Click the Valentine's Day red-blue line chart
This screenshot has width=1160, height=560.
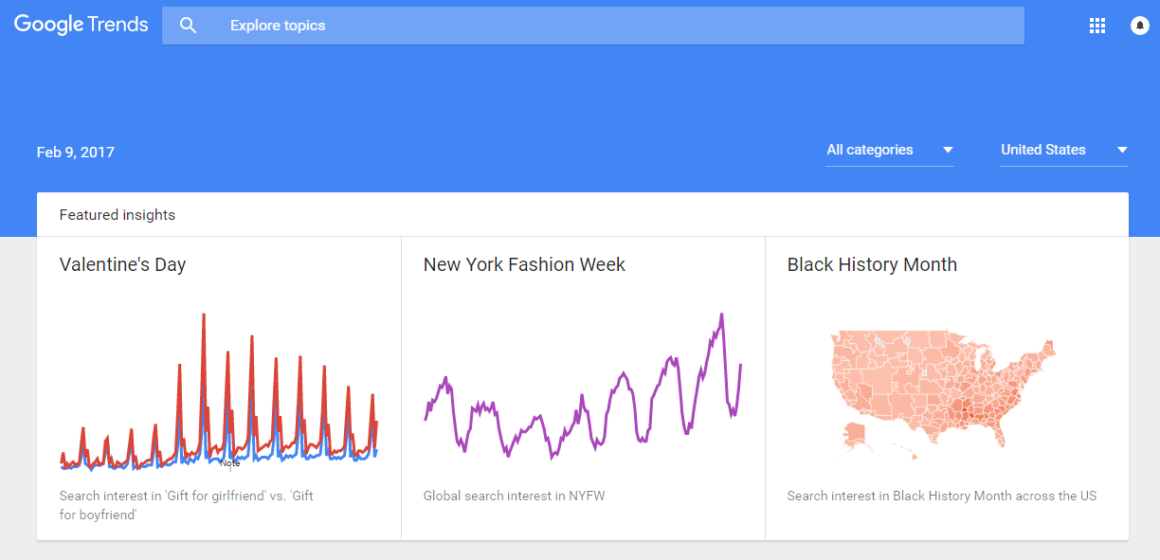219,392
